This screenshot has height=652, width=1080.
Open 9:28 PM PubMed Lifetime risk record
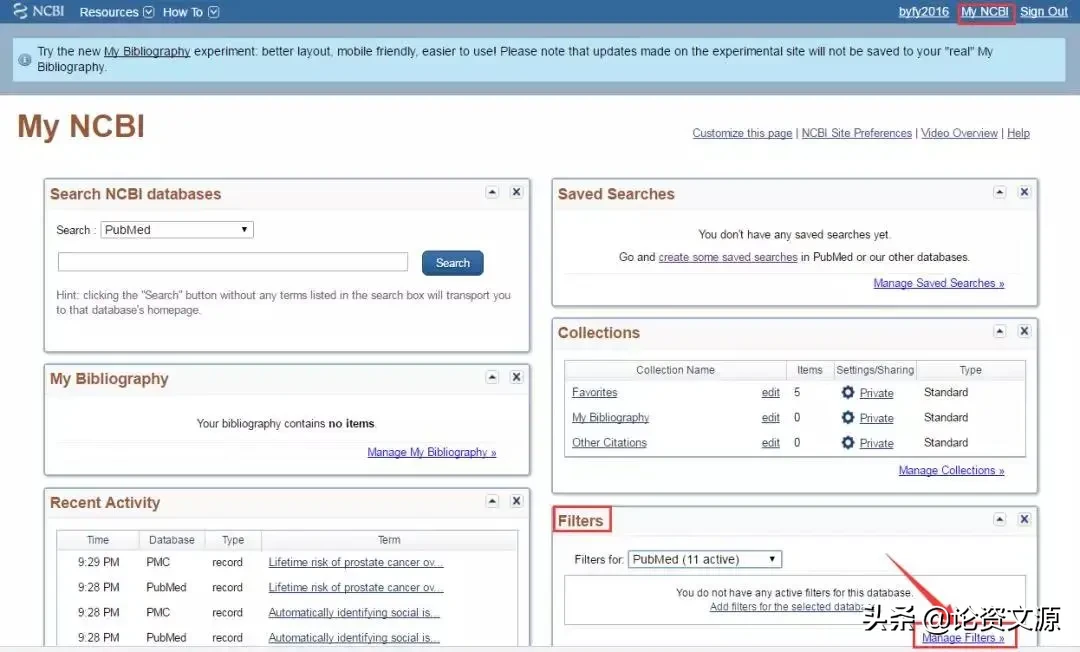pos(355,587)
